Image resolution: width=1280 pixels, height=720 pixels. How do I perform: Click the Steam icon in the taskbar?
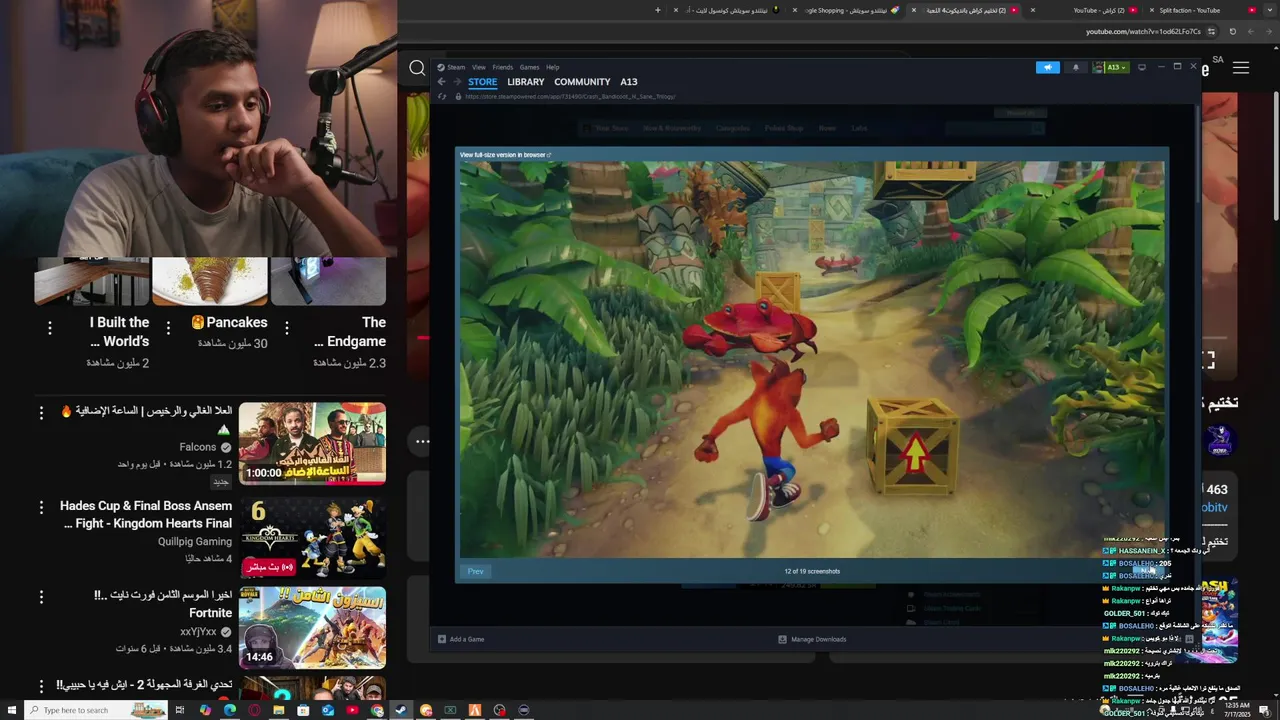click(x=401, y=710)
